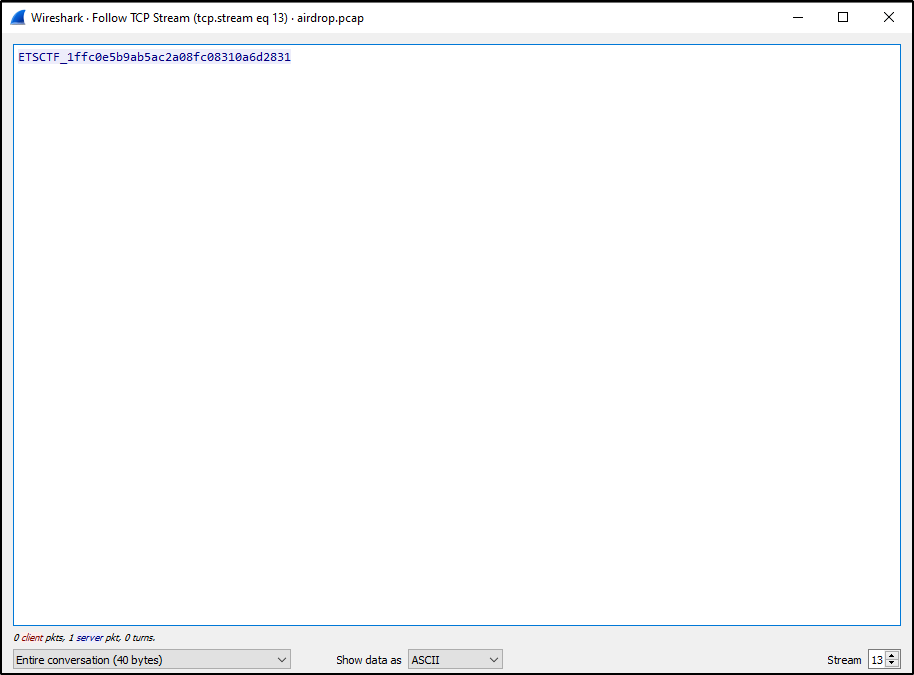Image resolution: width=914 pixels, height=675 pixels.
Task: Increment stream number with the up arrow
Action: coord(892,655)
